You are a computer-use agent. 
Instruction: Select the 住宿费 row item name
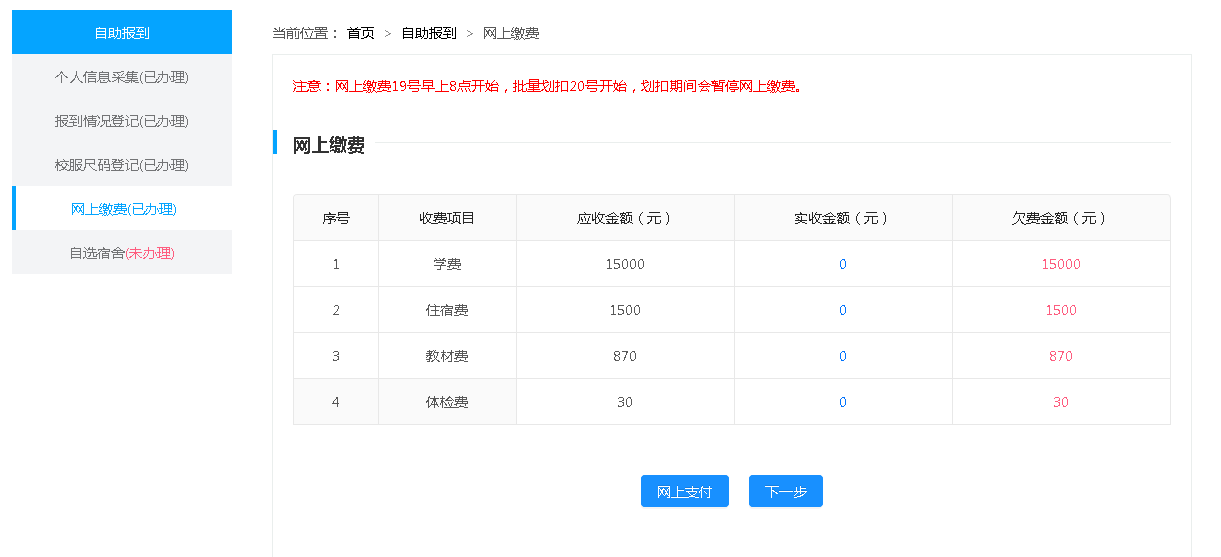[x=447, y=310]
